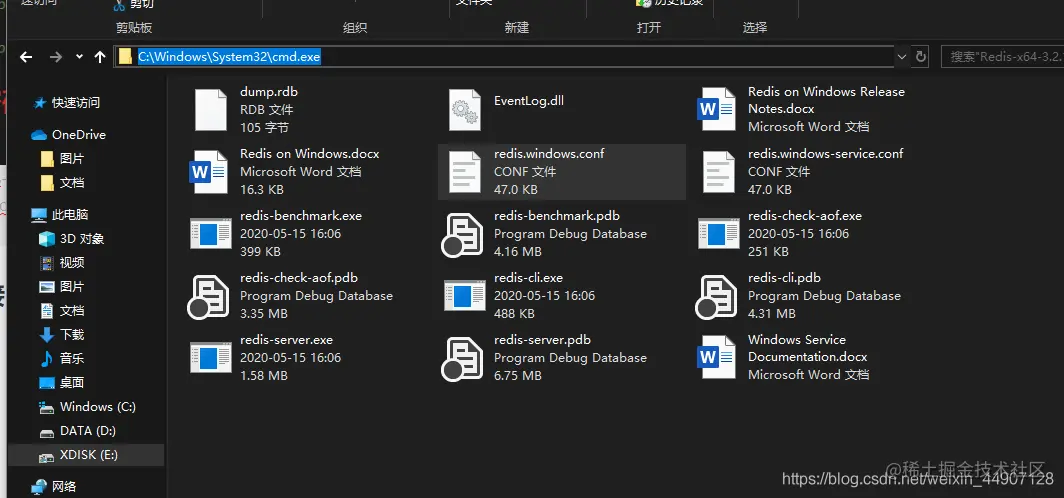Select the redis.windows-service.conf file icon

pyautogui.click(x=719, y=172)
